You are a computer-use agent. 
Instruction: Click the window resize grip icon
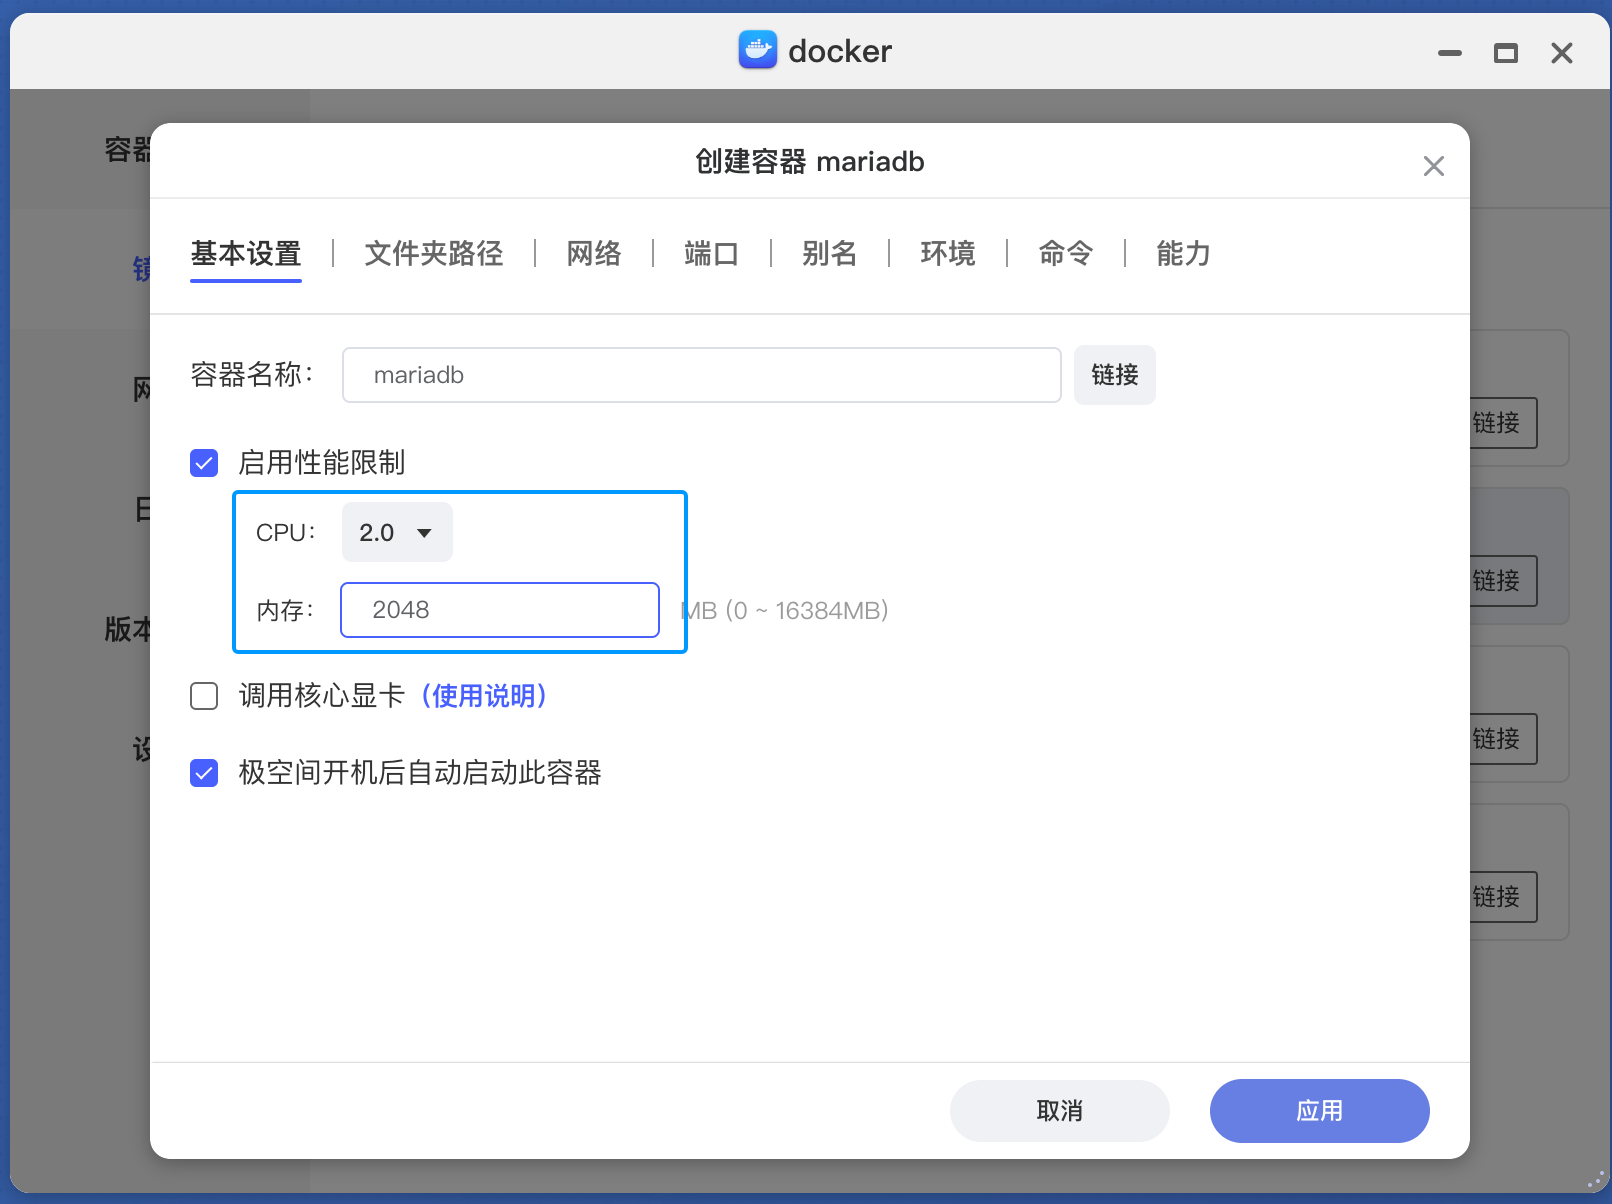click(1596, 1181)
